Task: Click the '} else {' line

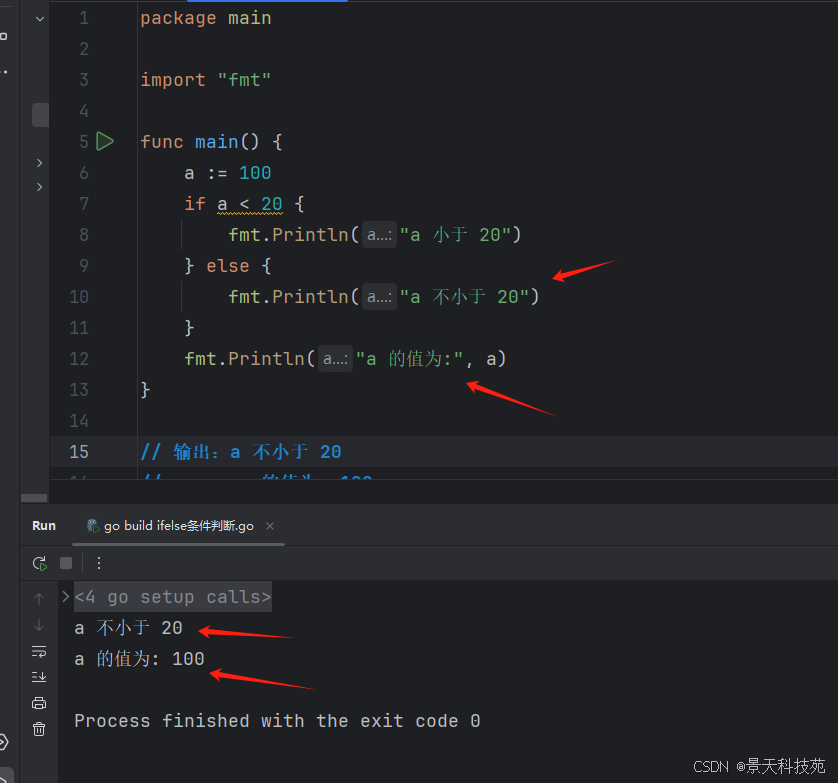Action: click(228, 266)
